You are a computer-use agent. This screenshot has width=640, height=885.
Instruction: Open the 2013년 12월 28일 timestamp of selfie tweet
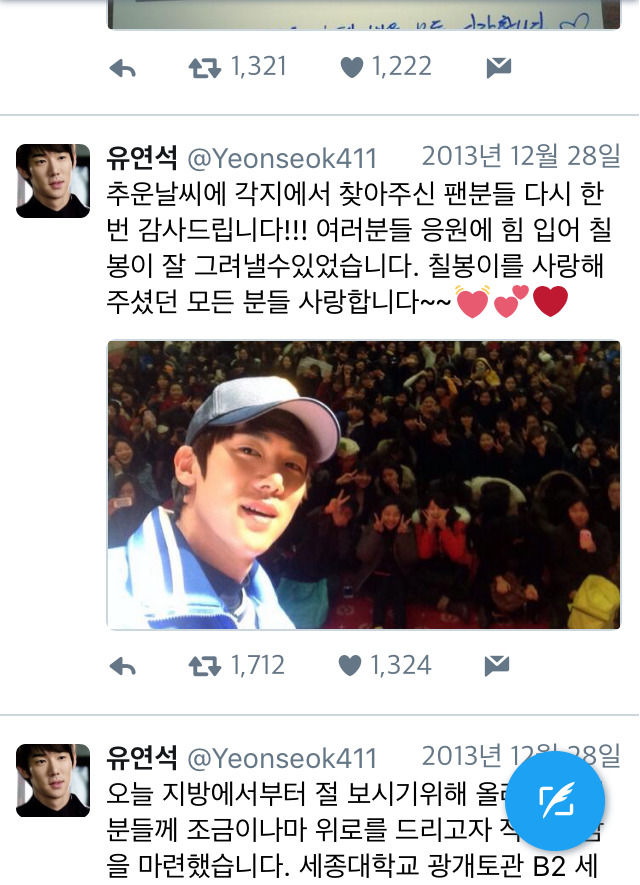click(521, 156)
